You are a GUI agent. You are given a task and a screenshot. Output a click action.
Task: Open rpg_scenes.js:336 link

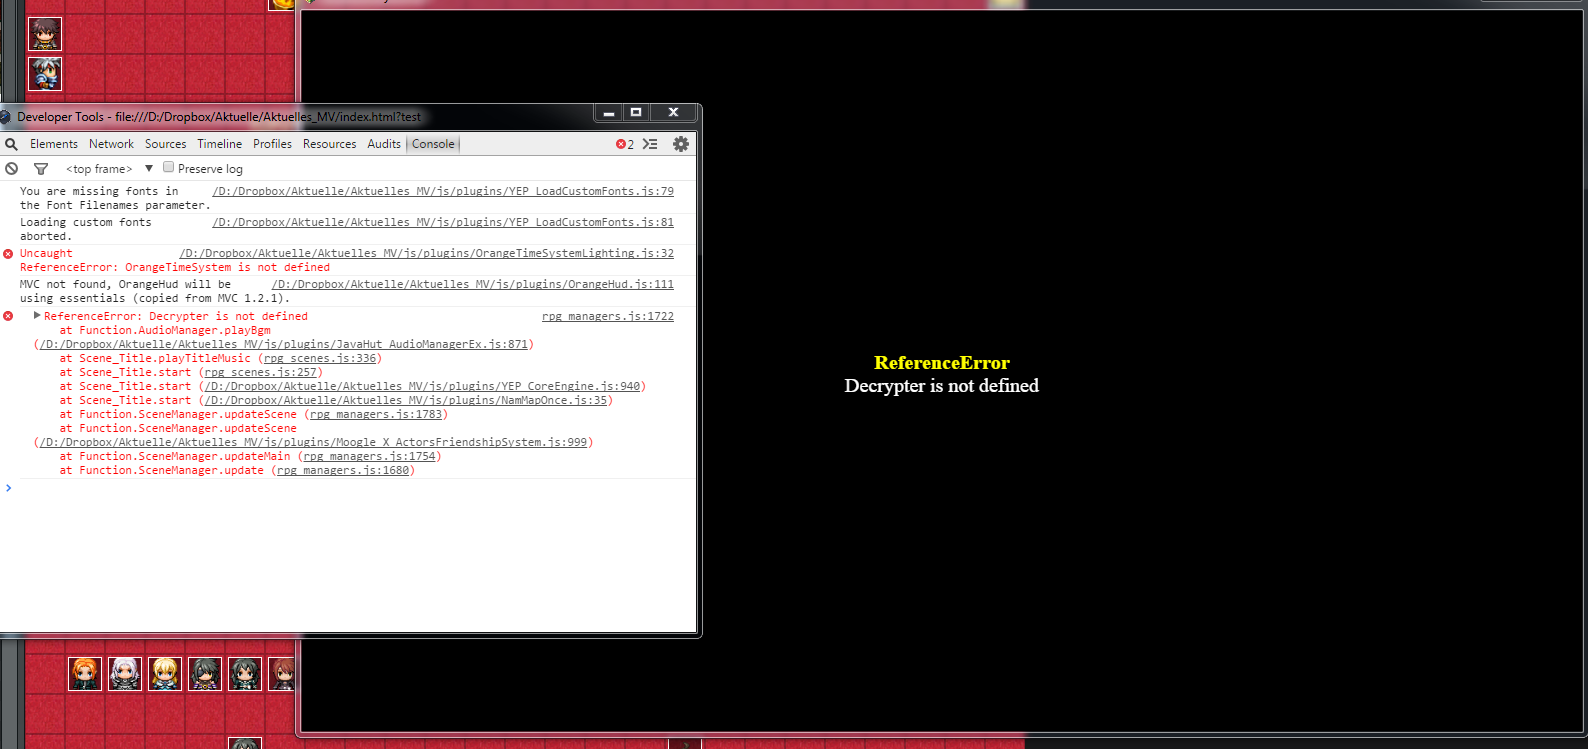tap(320, 358)
